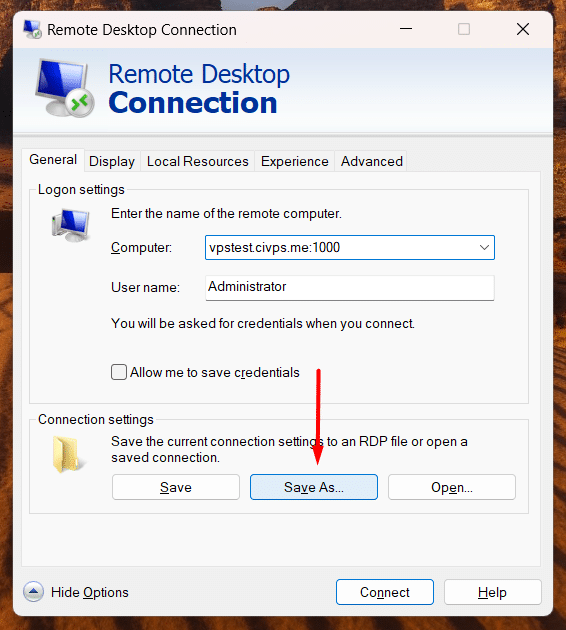566x630 pixels.
Task: Click the computer icon in Logon settings
Action: [71, 225]
